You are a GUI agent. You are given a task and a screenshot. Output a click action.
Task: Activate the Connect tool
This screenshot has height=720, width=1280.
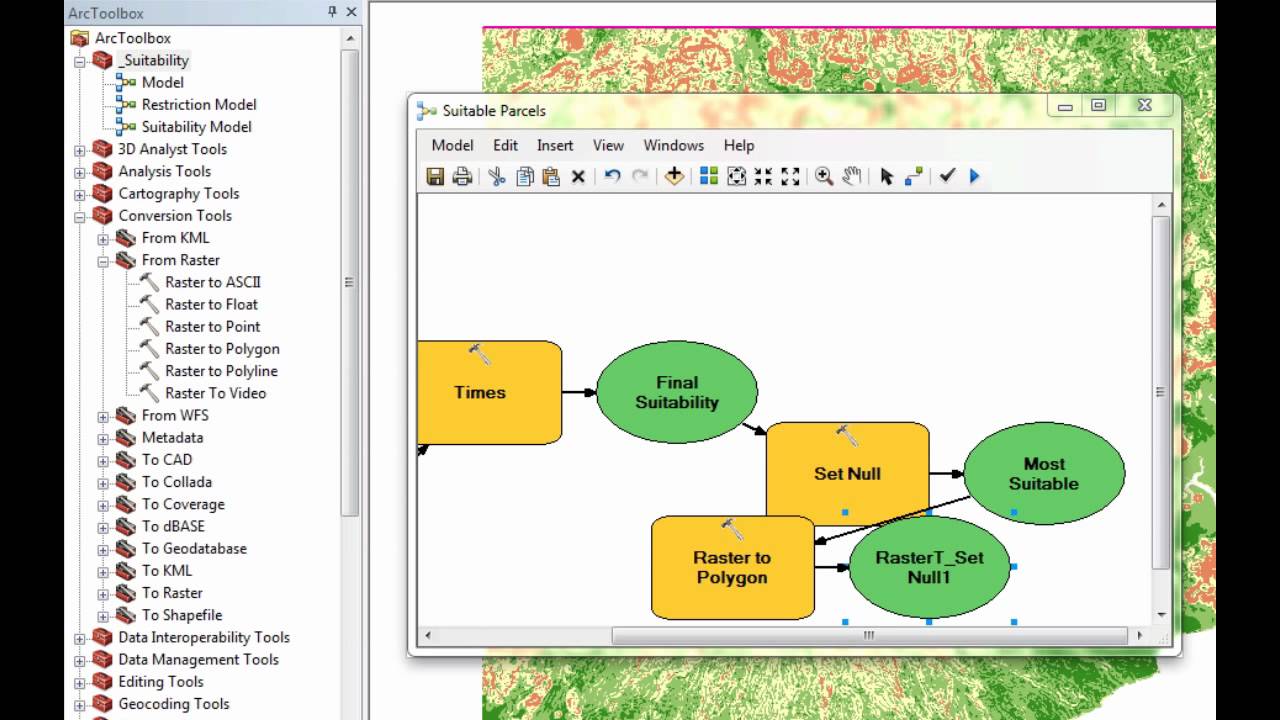click(913, 176)
